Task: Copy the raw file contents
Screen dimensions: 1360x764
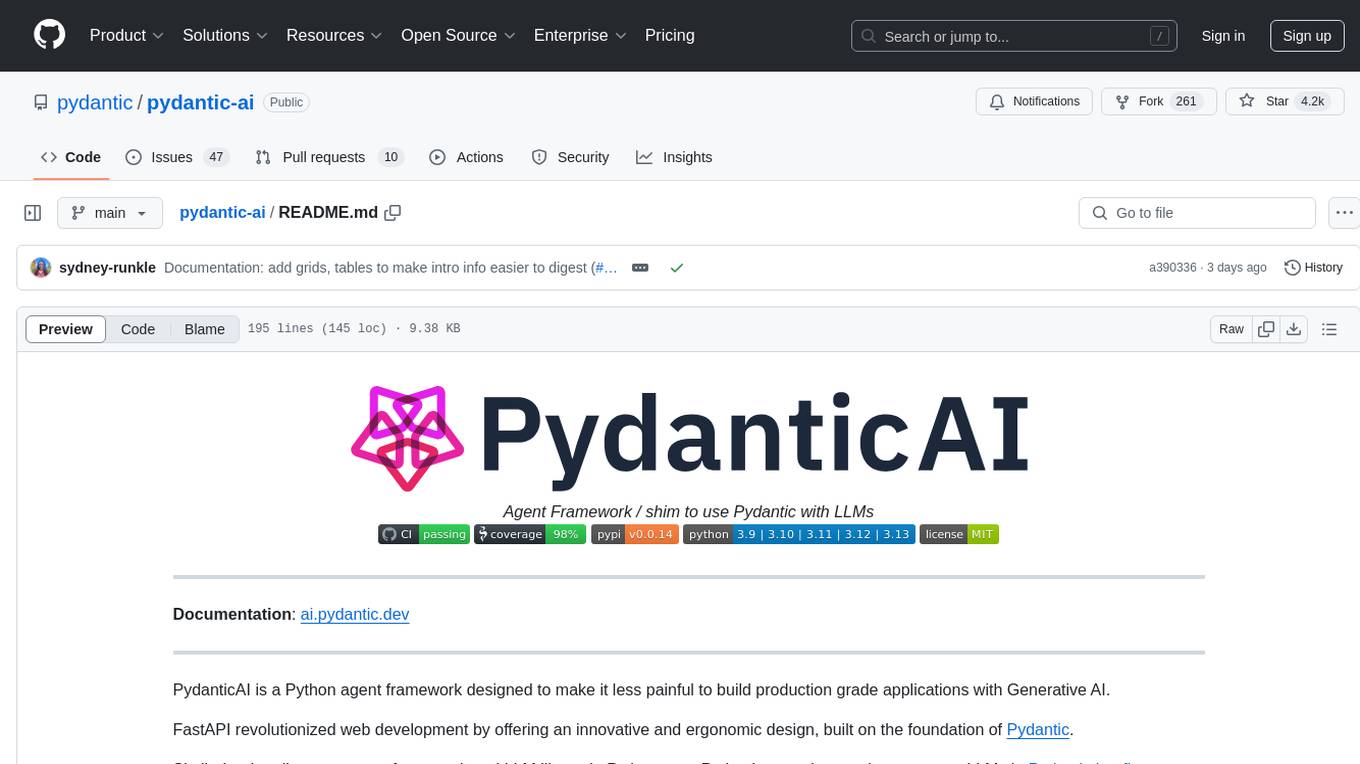Action: pyautogui.click(x=1266, y=329)
